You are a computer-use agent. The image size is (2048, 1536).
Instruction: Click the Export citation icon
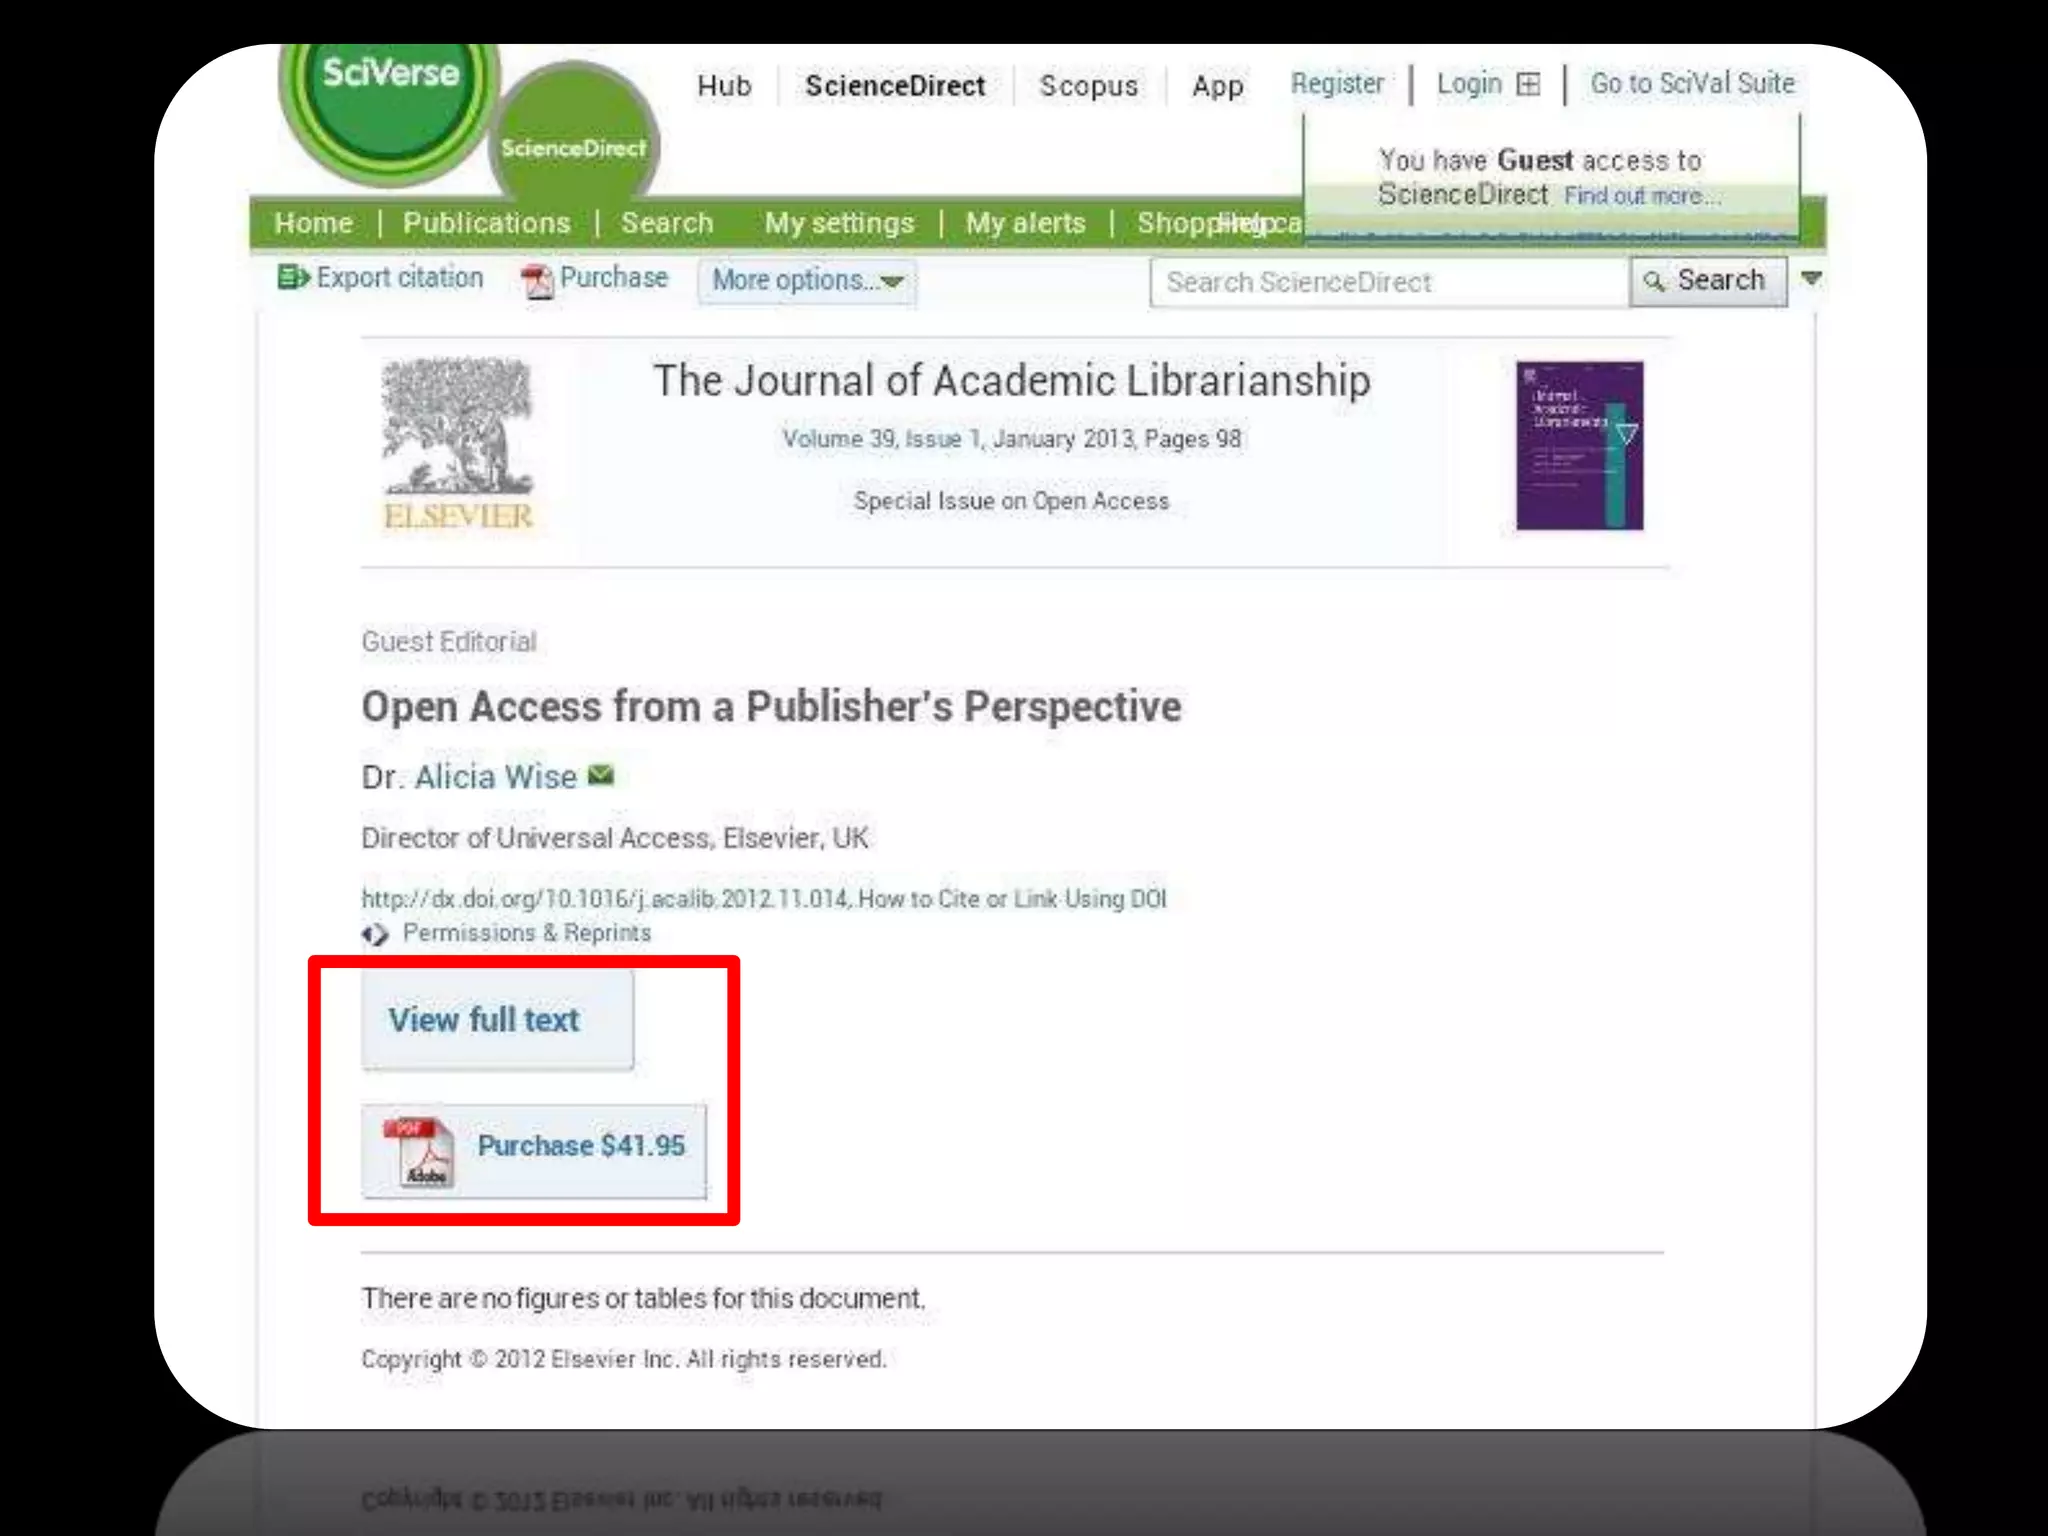pyautogui.click(x=292, y=277)
